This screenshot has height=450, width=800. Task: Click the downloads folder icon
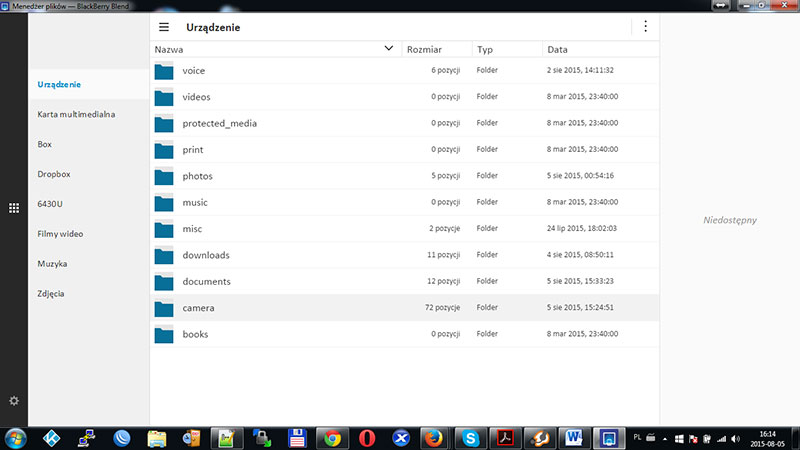click(164, 256)
